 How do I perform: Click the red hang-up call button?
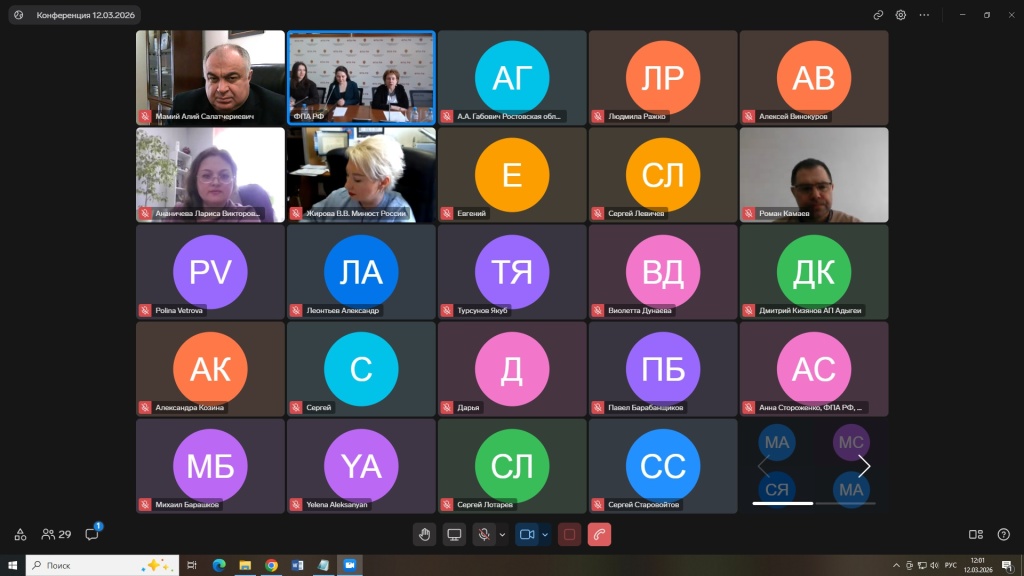coord(599,534)
